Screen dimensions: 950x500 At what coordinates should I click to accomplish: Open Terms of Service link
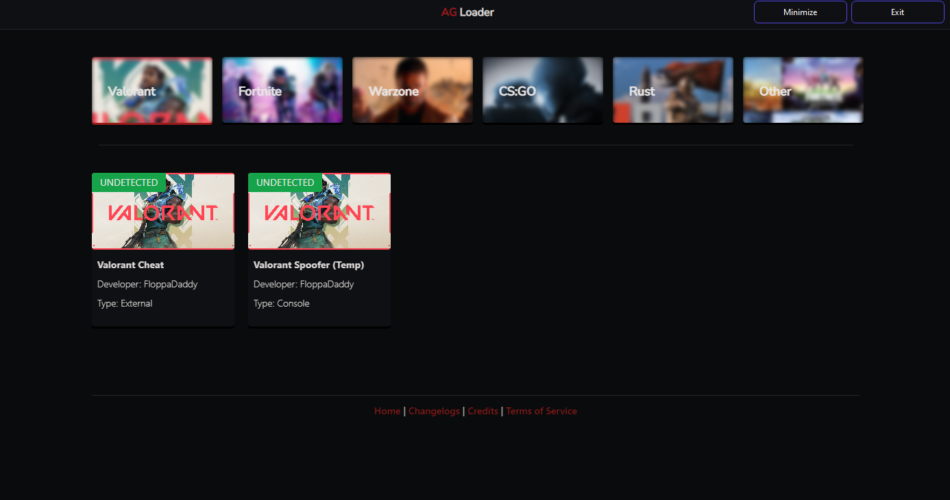coord(542,411)
